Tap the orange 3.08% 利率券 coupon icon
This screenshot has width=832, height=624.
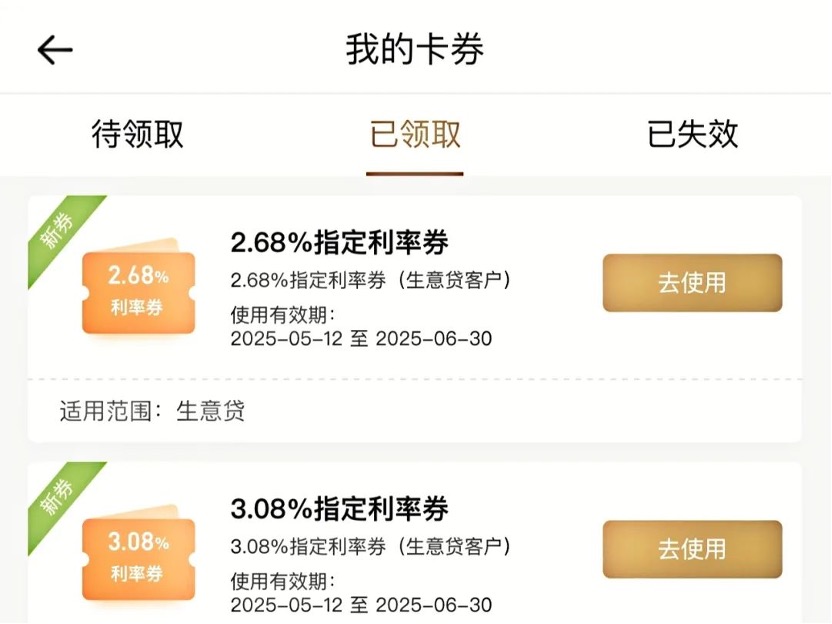(138, 556)
